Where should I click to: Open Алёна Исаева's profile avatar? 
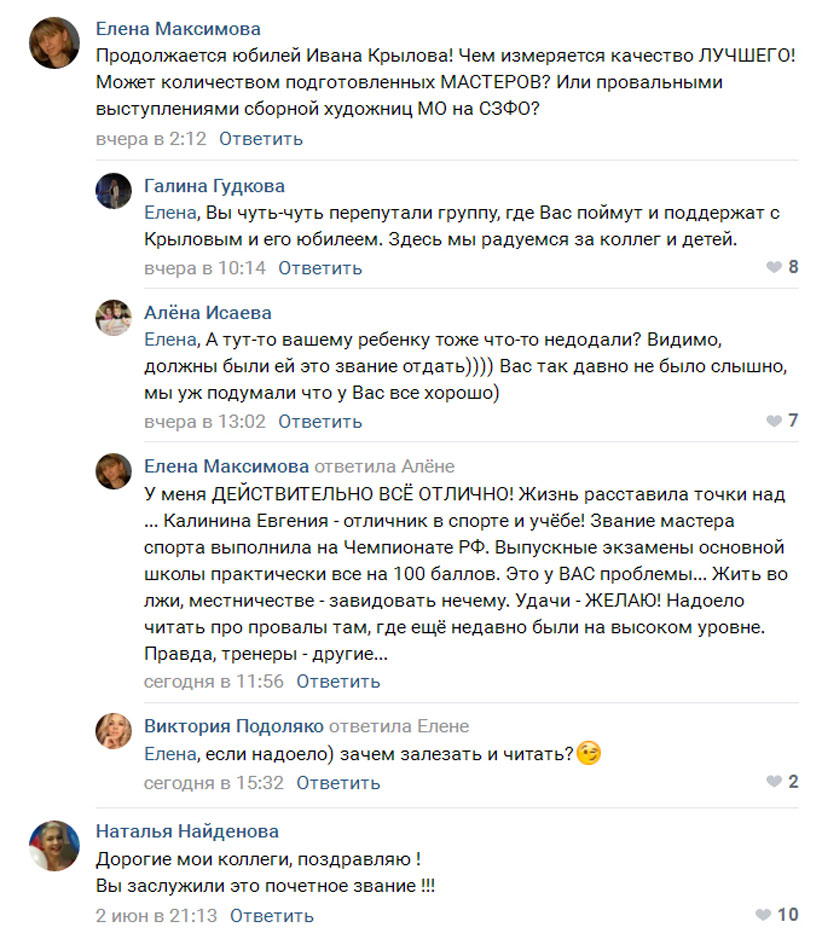pos(114,317)
